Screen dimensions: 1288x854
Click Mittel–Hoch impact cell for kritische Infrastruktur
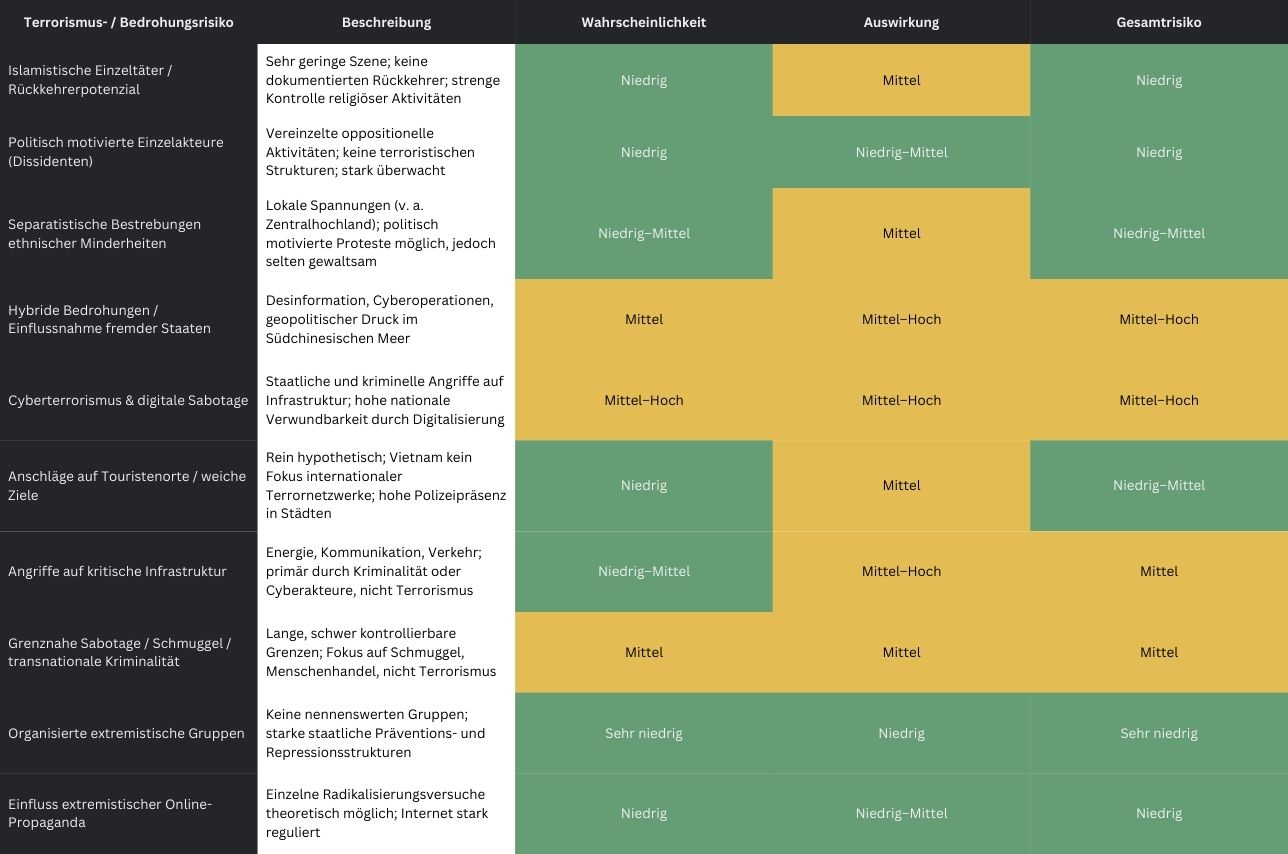point(901,571)
